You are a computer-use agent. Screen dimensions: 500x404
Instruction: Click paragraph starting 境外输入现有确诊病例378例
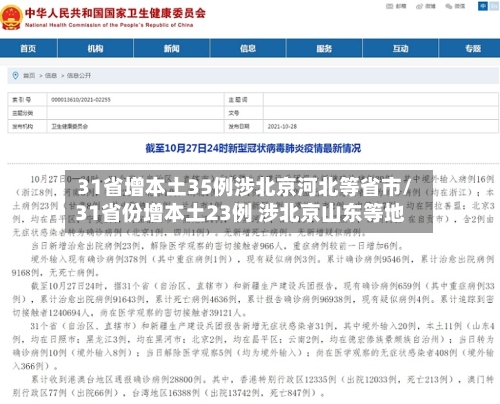tap(253, 266)
